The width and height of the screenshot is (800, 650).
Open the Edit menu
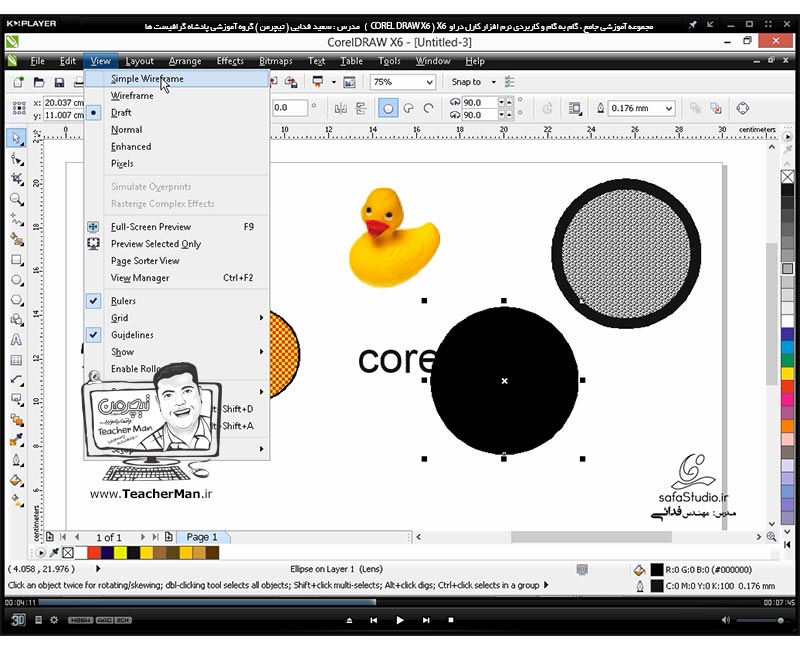pyautogui.click(x=67, y=61)
